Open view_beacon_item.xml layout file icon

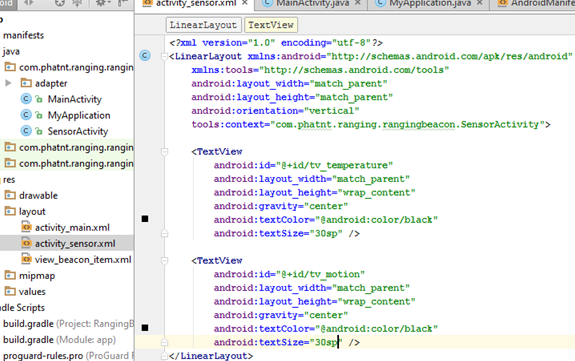tap(26, 259)
